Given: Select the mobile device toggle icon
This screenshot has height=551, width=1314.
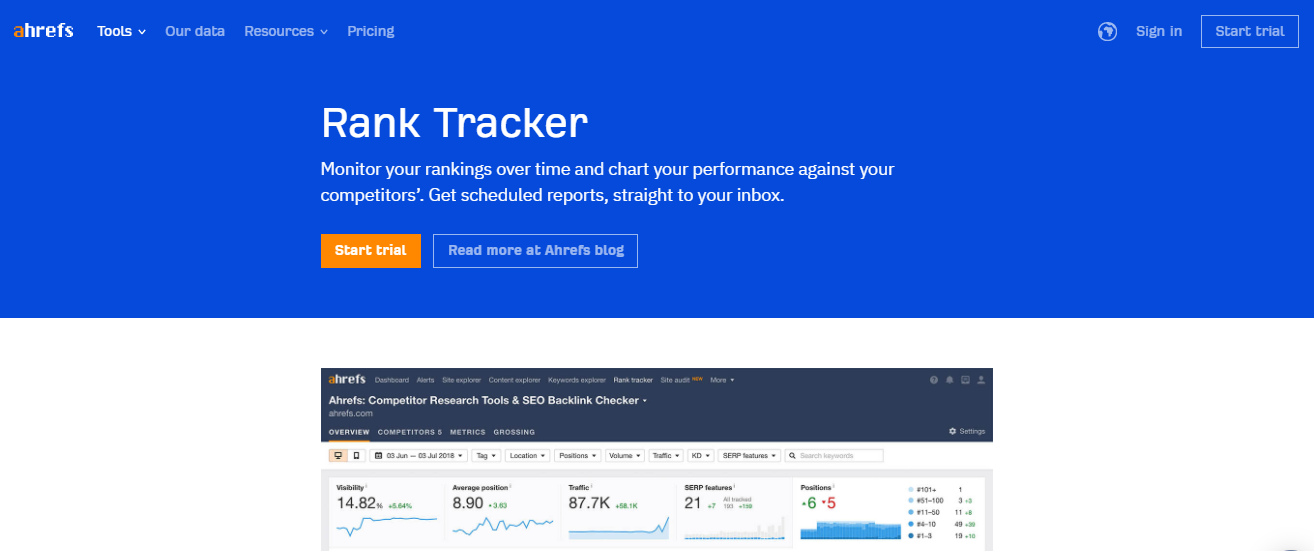Looking at the screenshot, I should click(x=356, y=456).
